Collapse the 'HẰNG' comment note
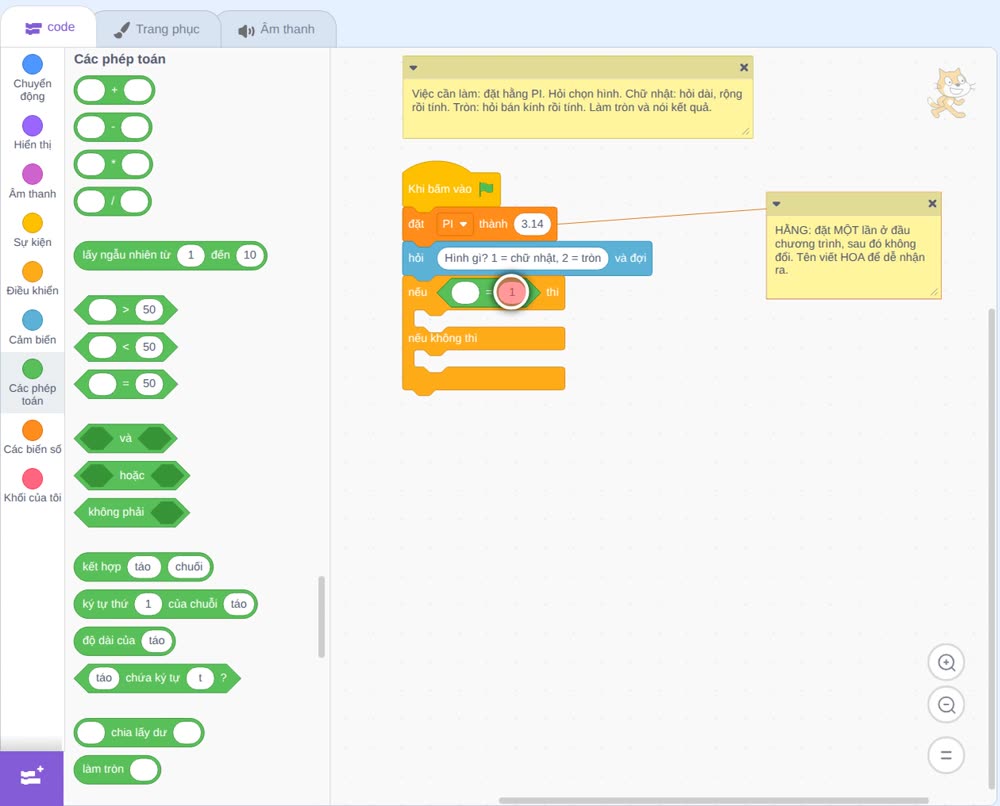This screenshot has width=1000, height=806. (776, 204)
